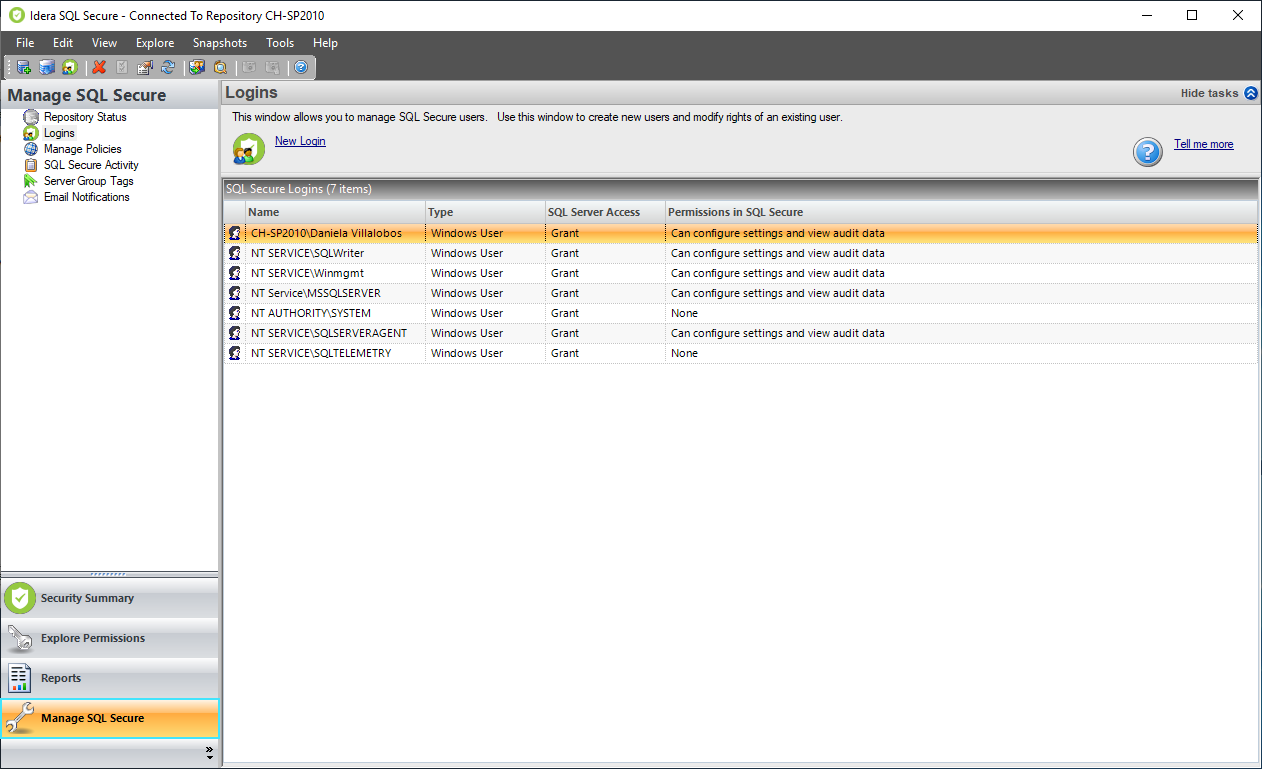
Task: Click the user icon for NT SERVICE\SQLTELEMETRY
Action: [x=235, y=353]
